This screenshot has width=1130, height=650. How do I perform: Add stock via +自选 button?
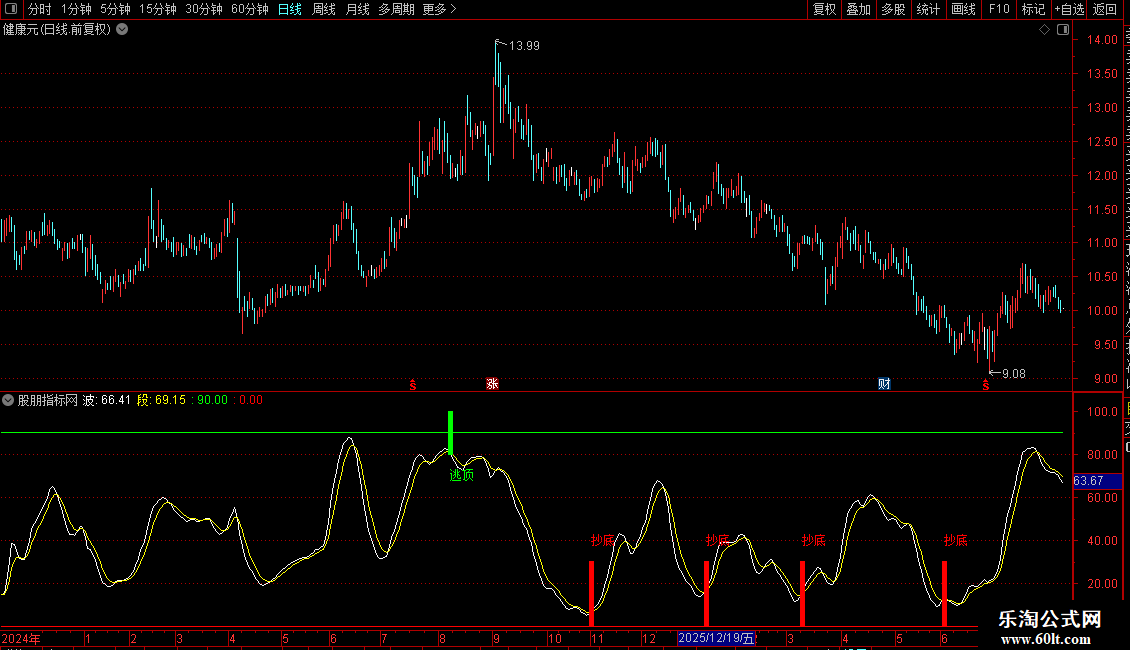tap(1069, 9)
